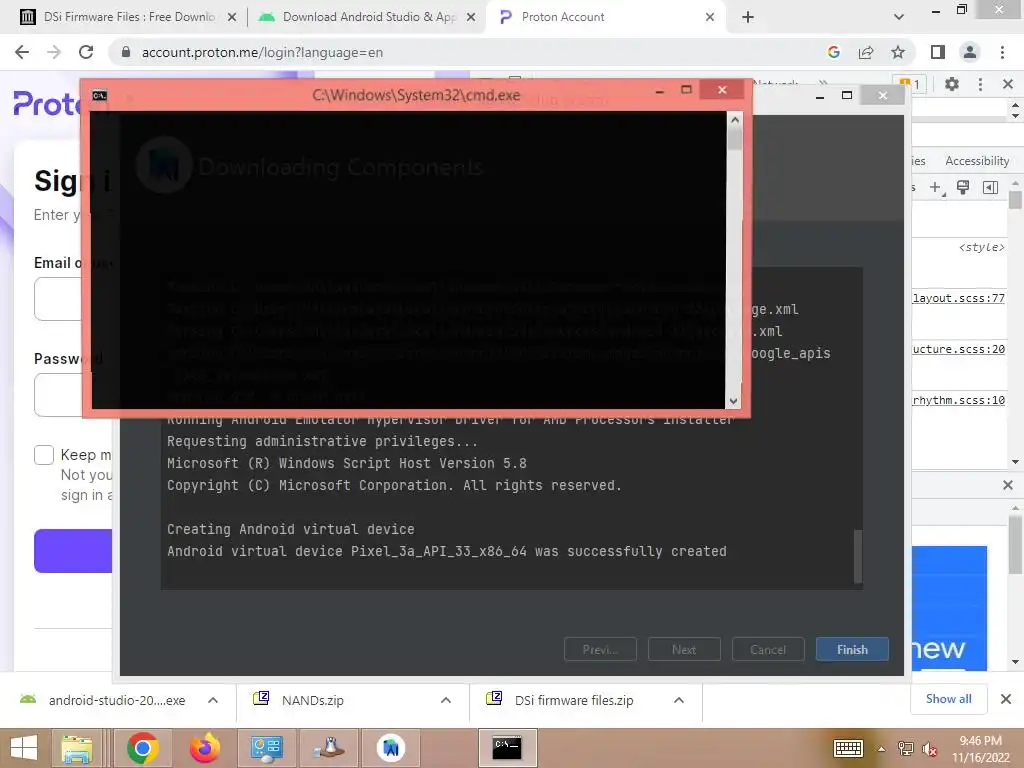Click the address bar URL

(262, 52)
